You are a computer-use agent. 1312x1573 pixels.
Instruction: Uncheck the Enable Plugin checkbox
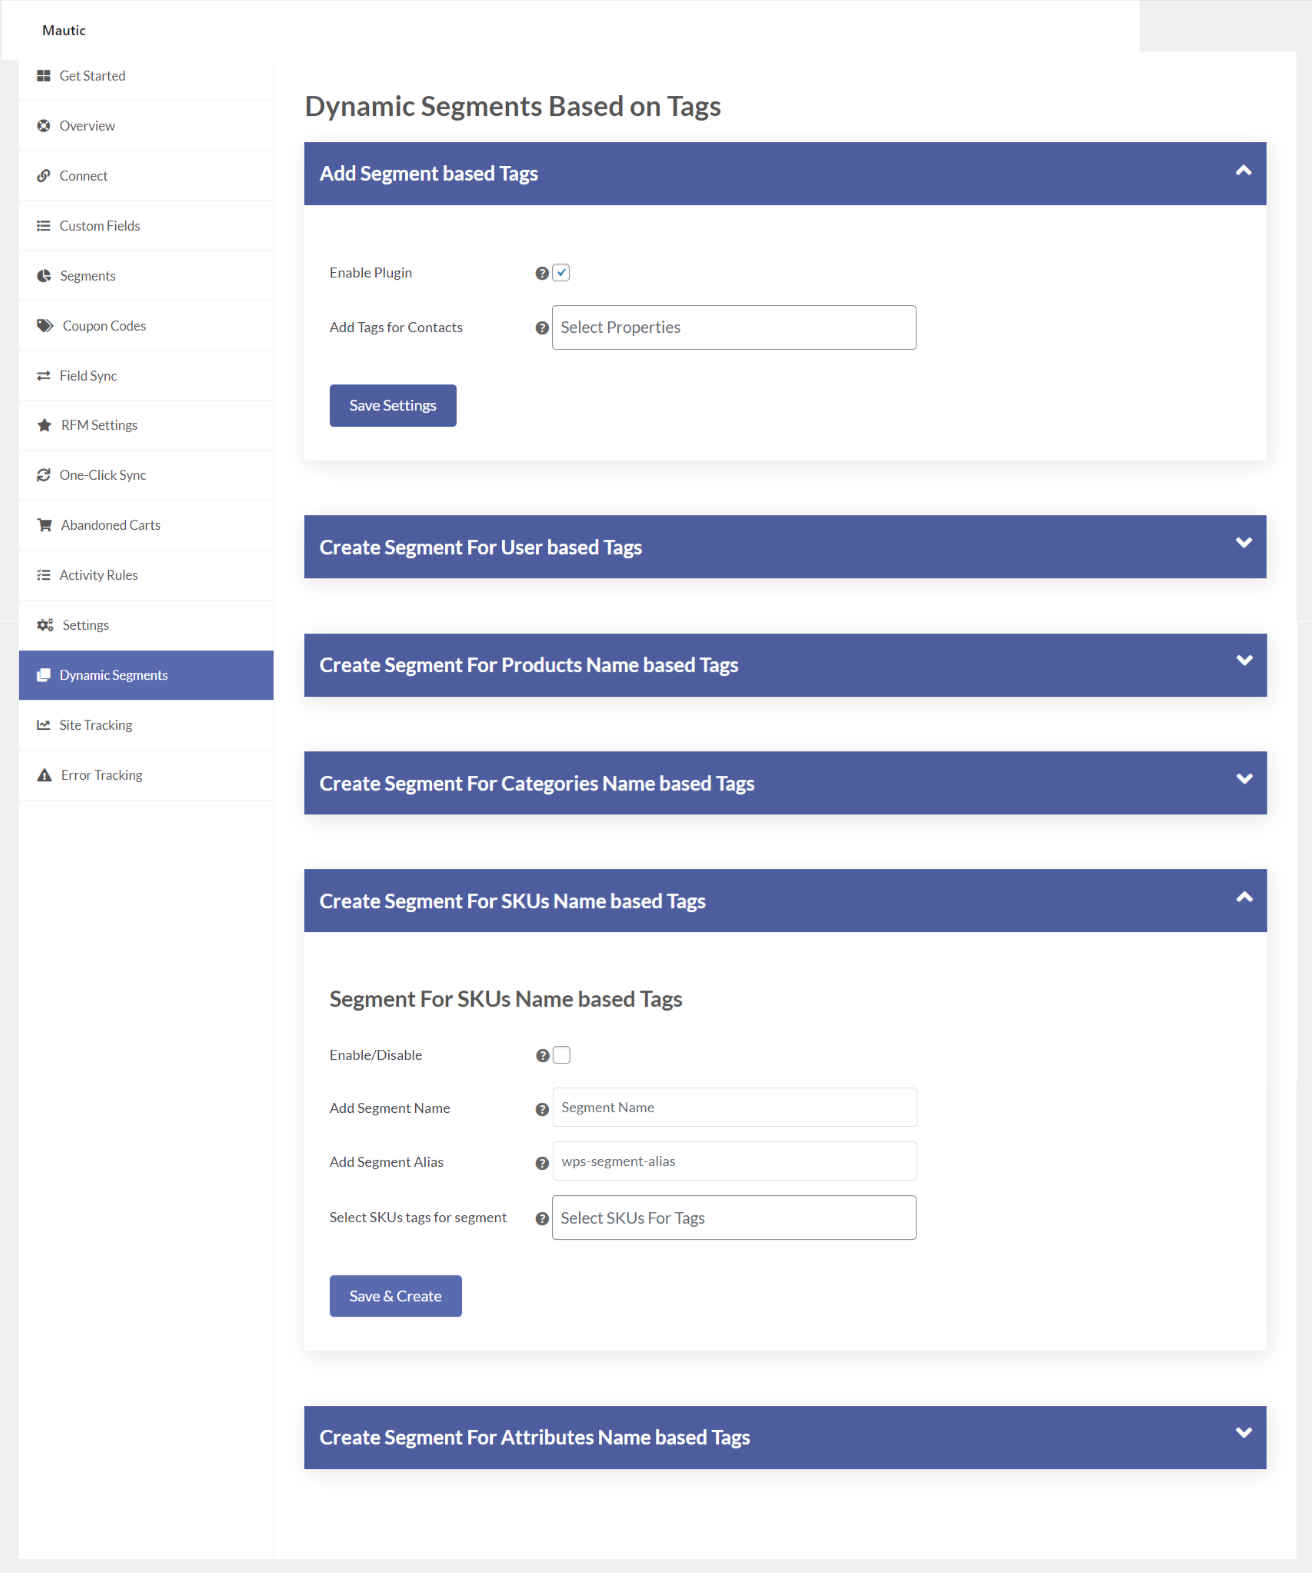coord(562,272)
